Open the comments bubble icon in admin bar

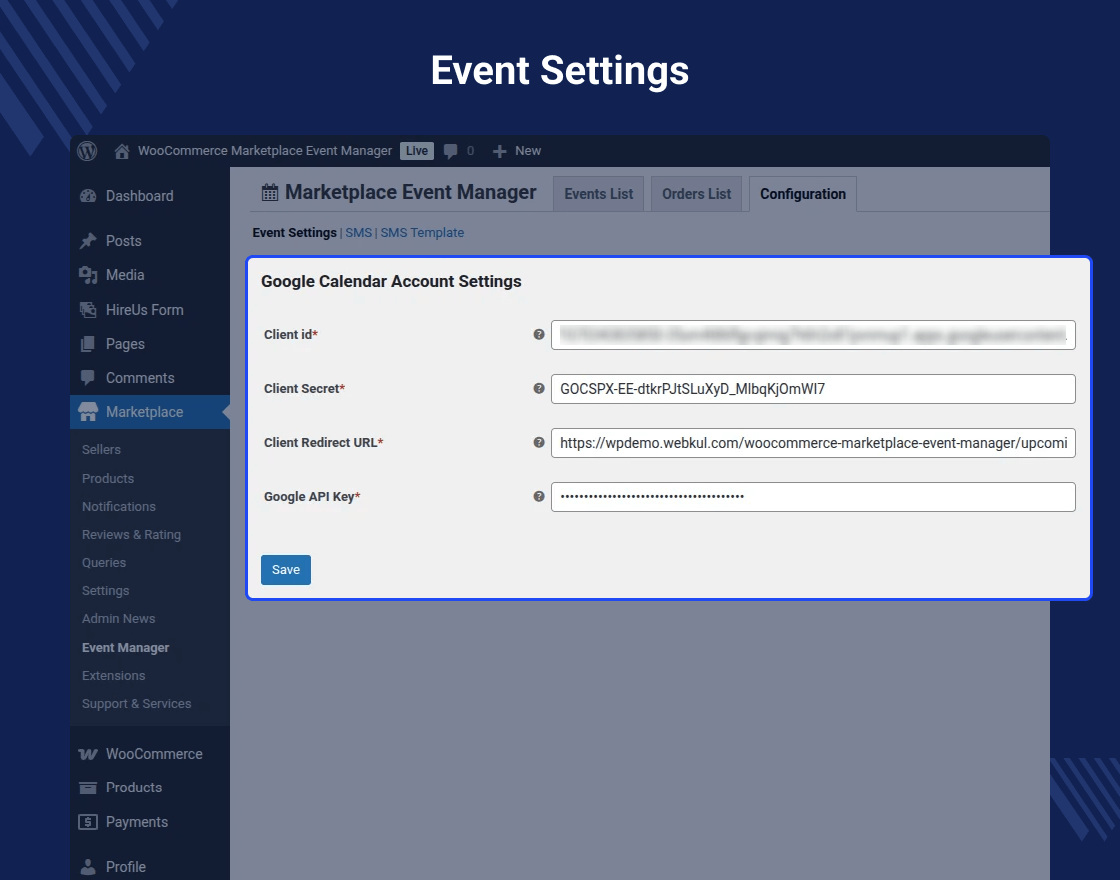tap(451, 151)
